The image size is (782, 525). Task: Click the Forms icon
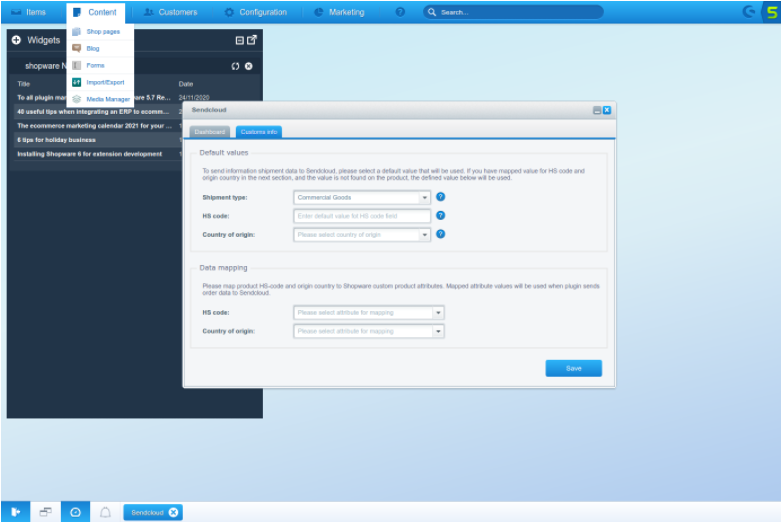click(x=76, y=65)
